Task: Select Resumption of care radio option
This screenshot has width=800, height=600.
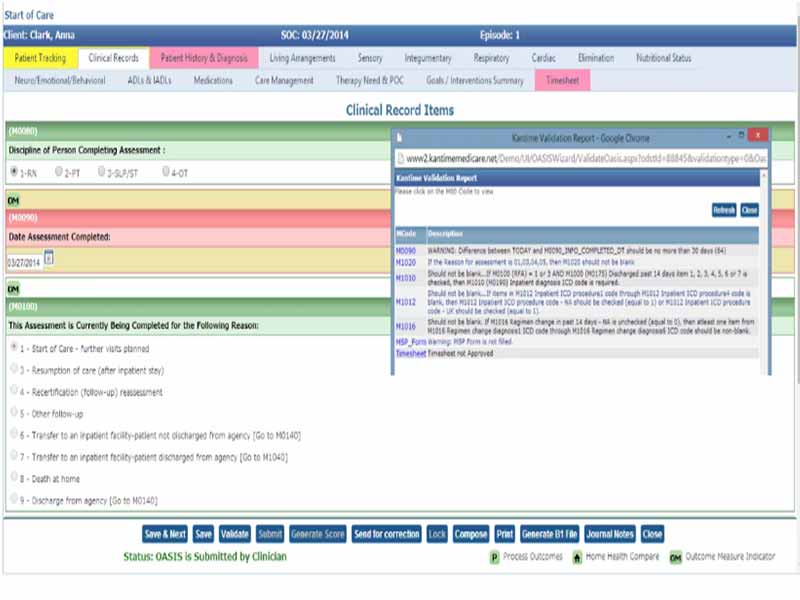Action: pyautogui.click(x=14, y=370)
